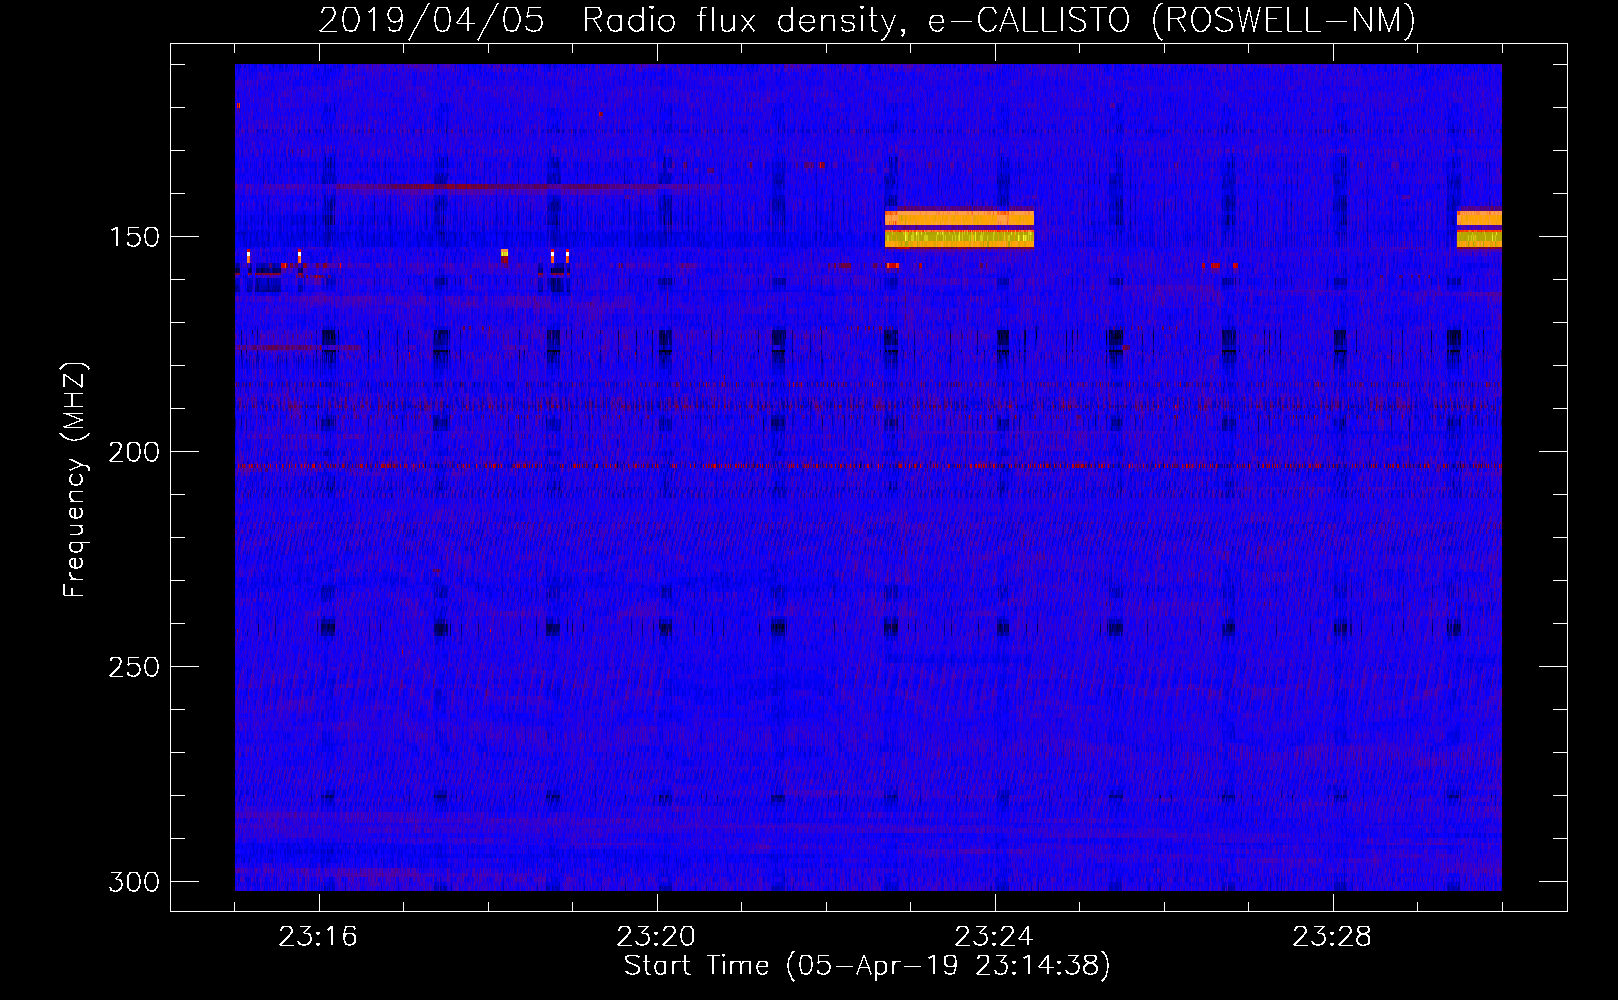Click the 23:16 time tick label
The height and width of the screenshot is (1000, 1618).
[318, 937]
